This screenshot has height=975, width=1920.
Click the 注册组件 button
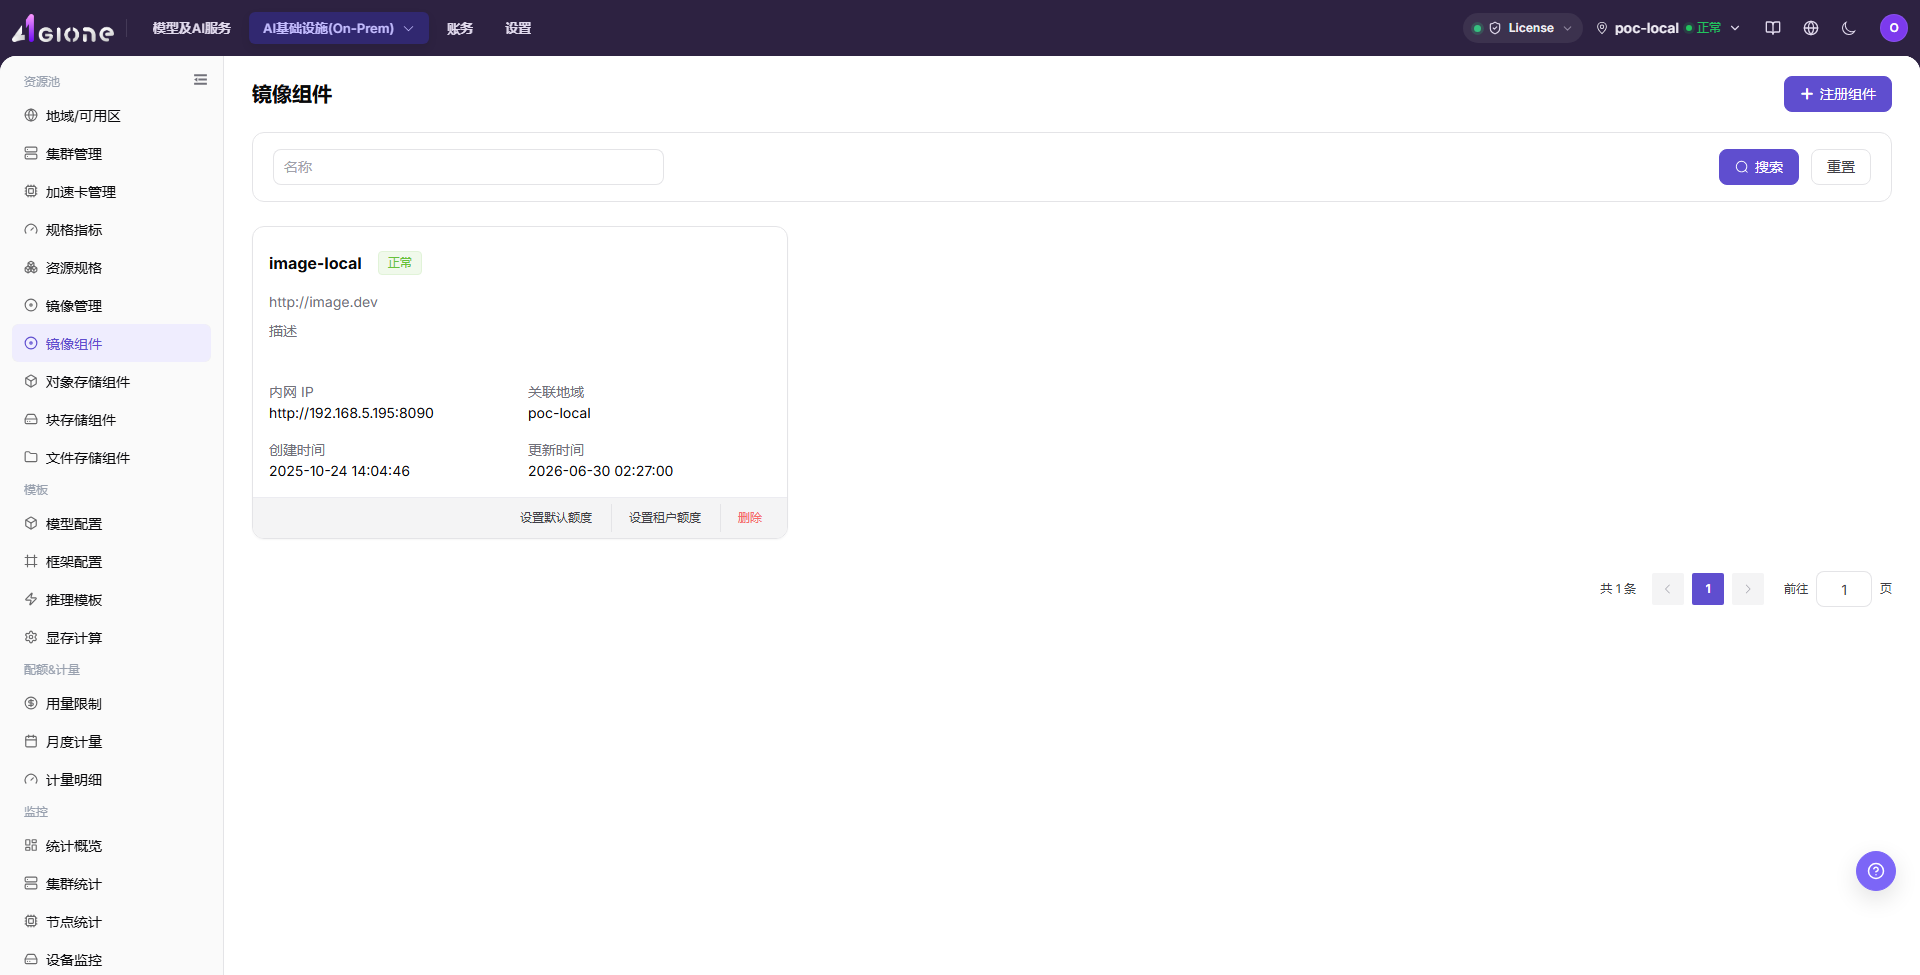point(1837,94)
